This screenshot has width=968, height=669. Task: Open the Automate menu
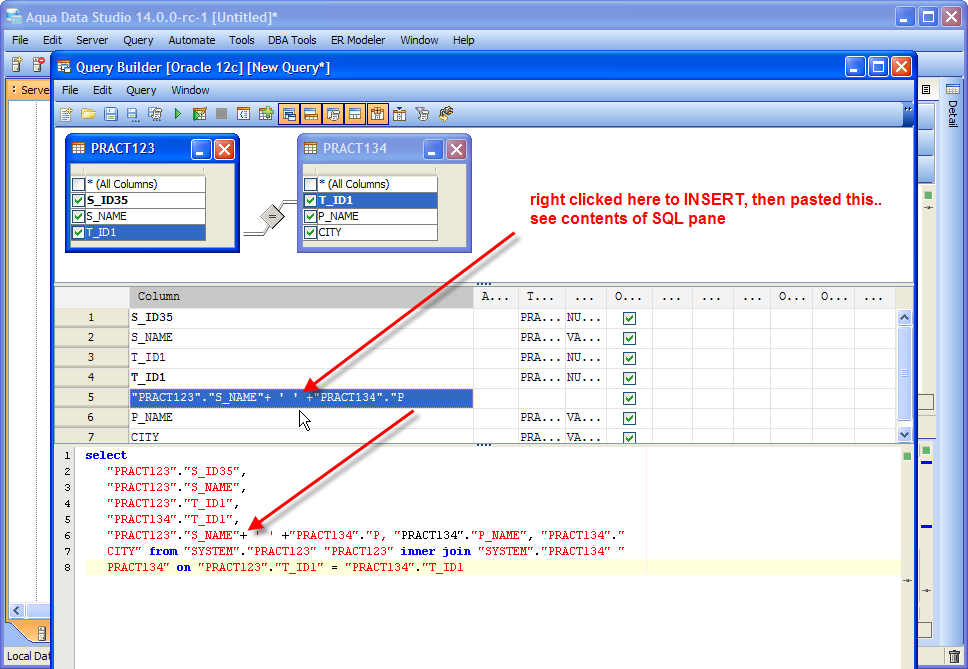192,40
